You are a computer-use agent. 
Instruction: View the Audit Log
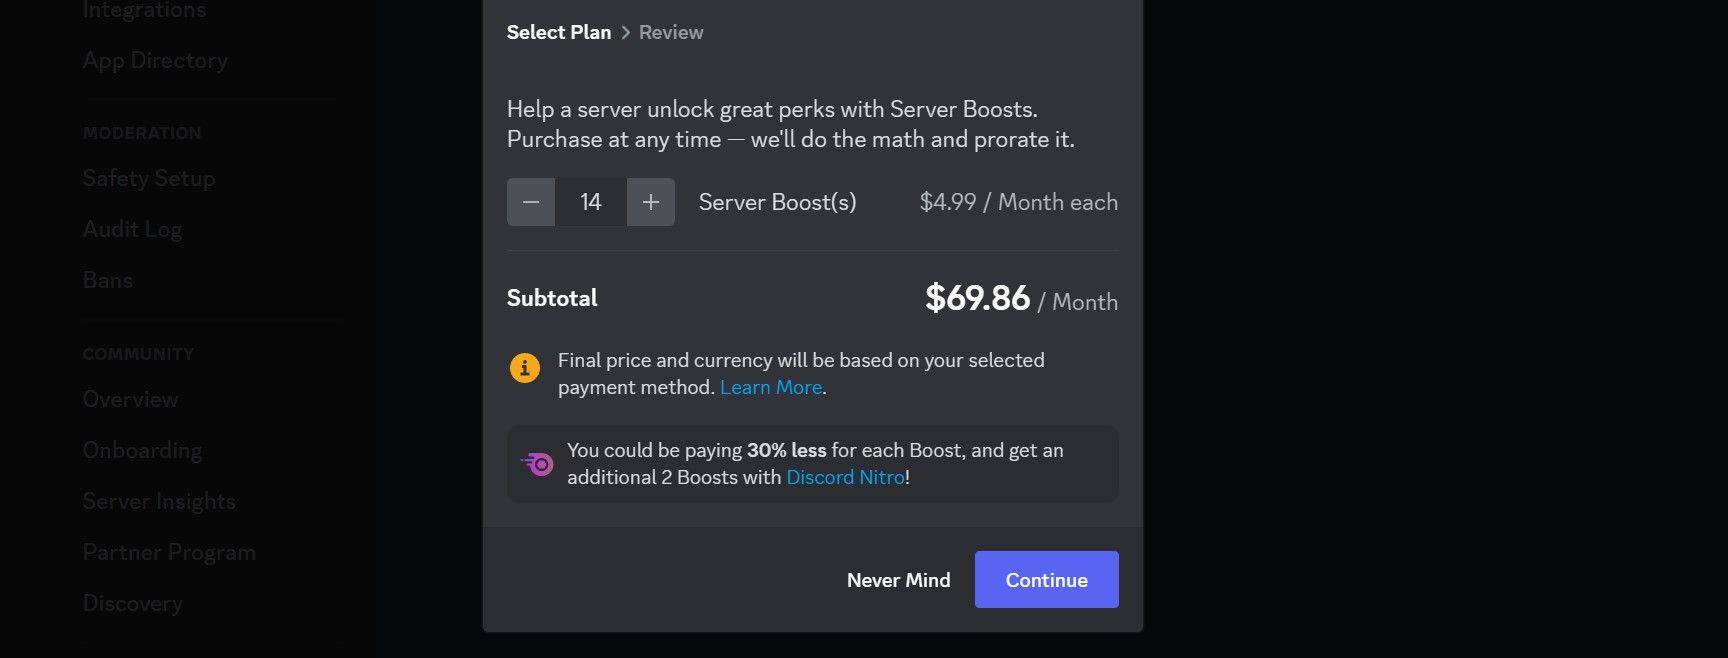coord(132,229)
